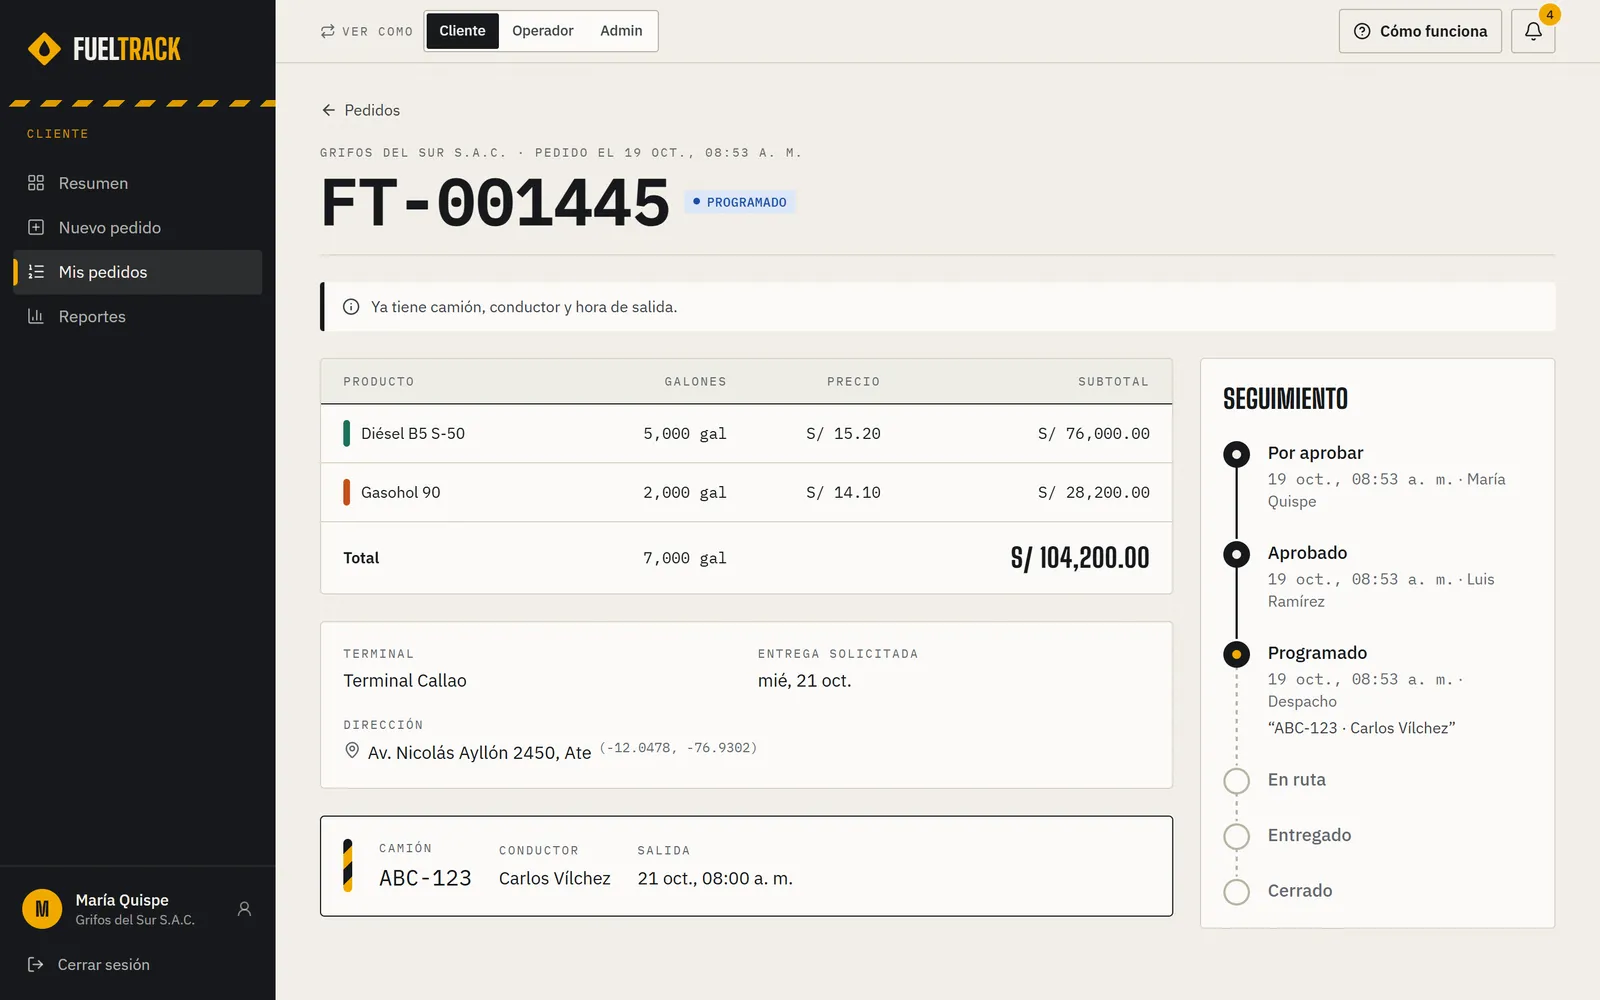Open the notifications bell
The image size is (1600, 1000).
click(1533, 31)
